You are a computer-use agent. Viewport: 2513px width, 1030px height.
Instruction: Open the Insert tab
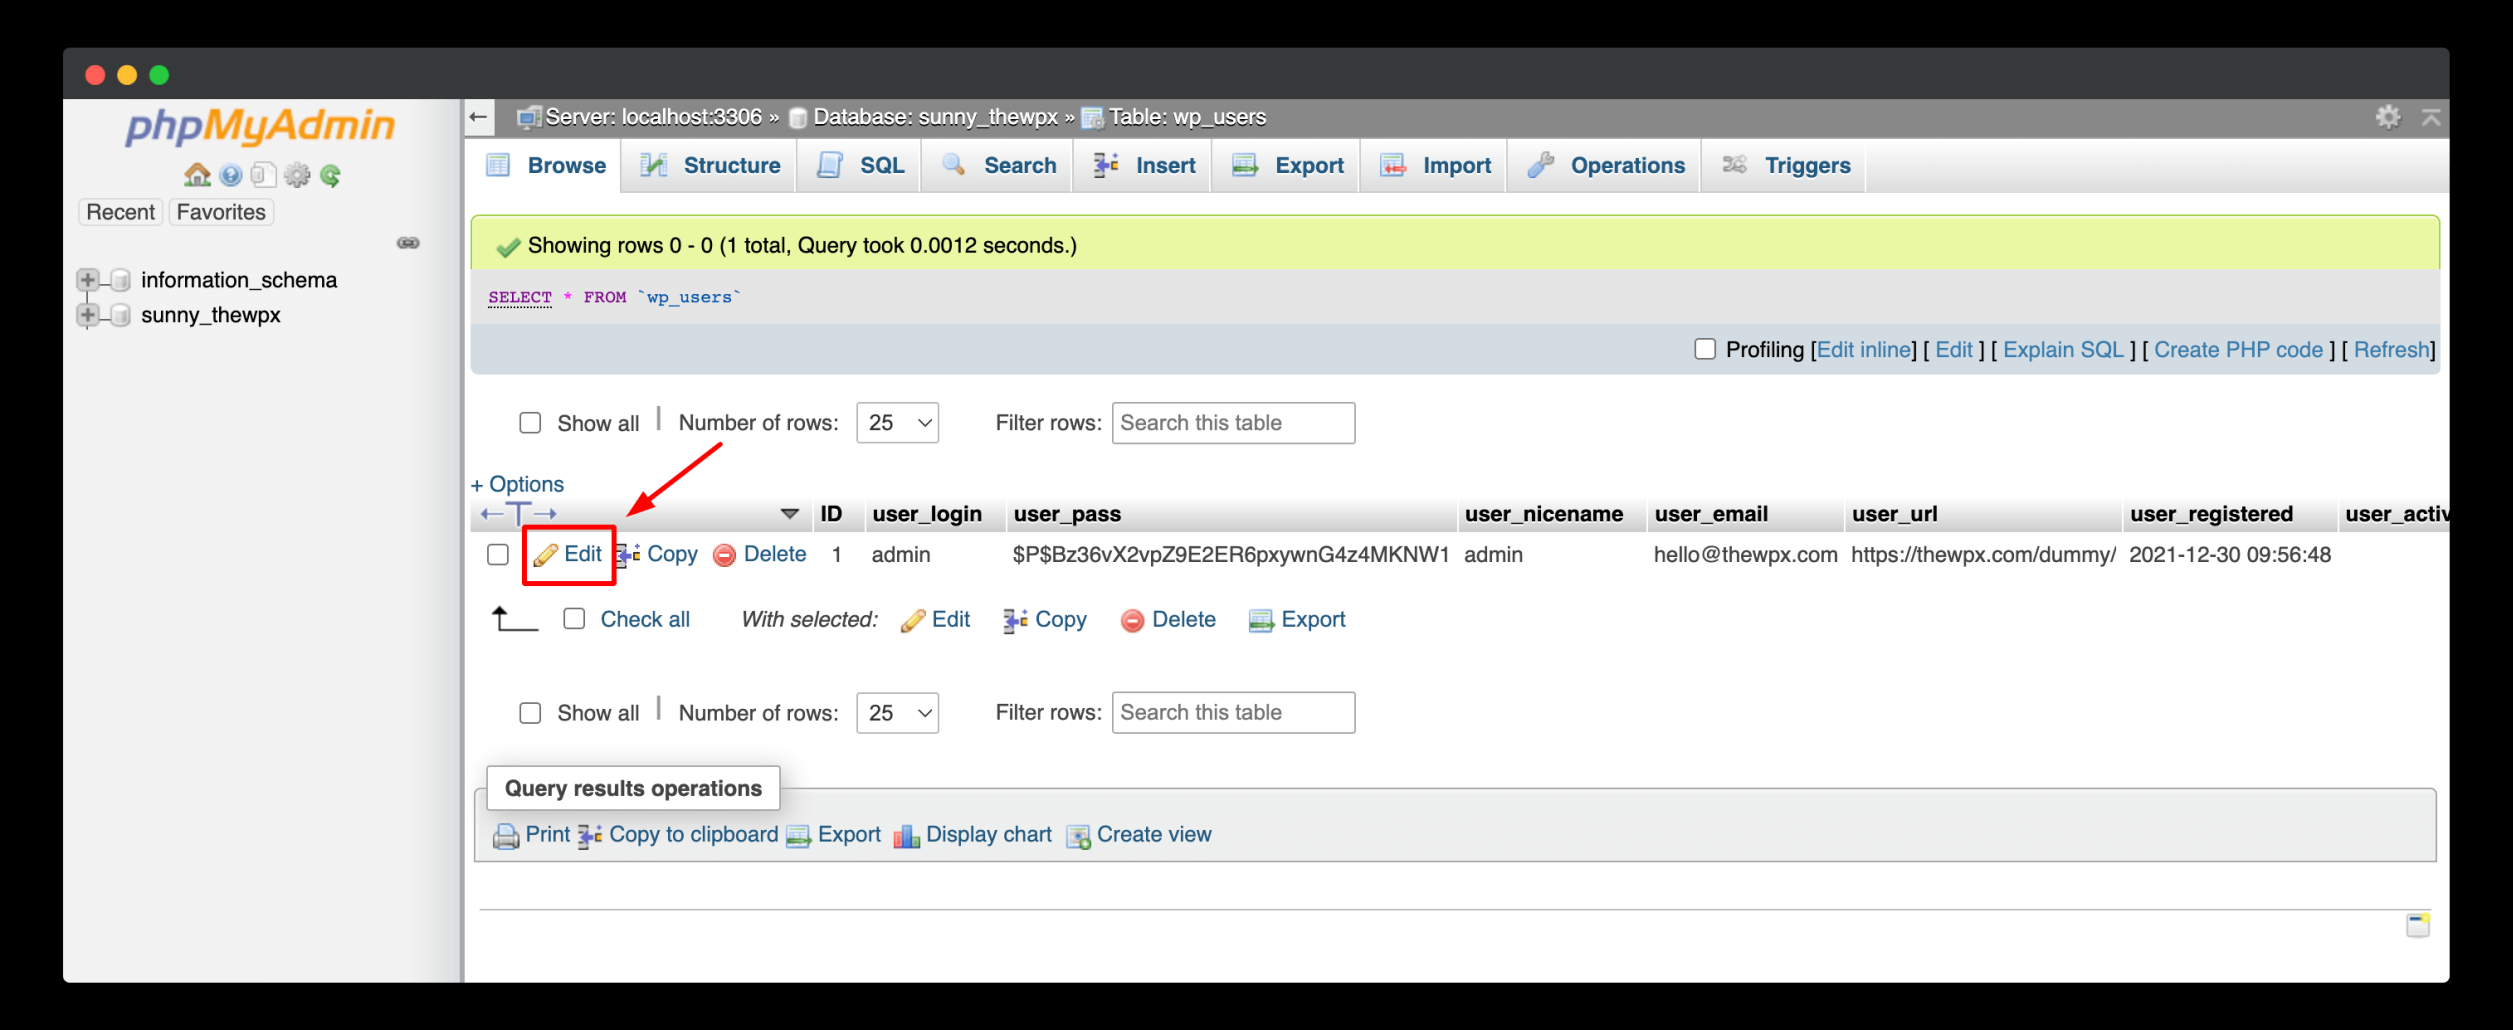pyautogui.click(x=1144, y=166)
